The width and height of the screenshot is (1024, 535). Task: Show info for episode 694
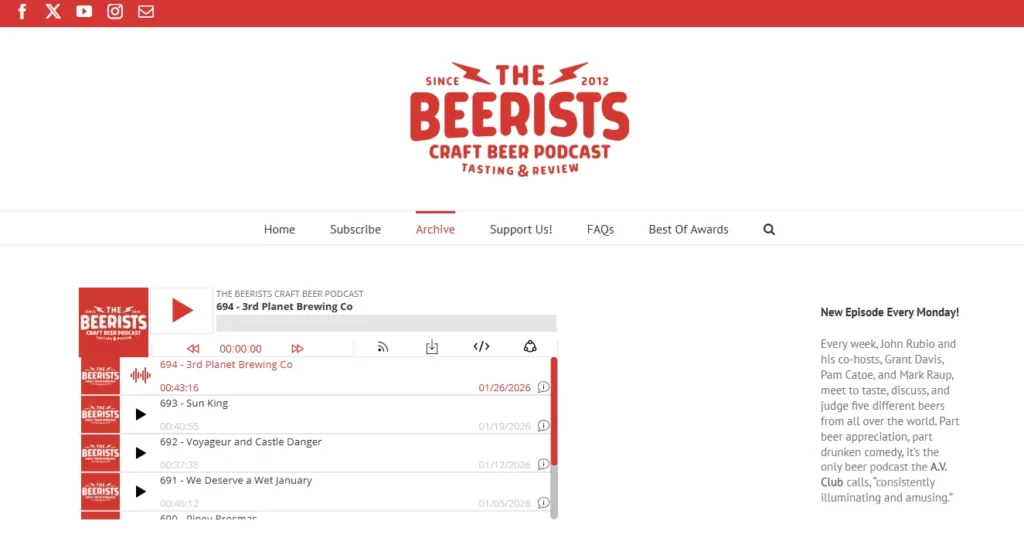[x=543, y=387]
